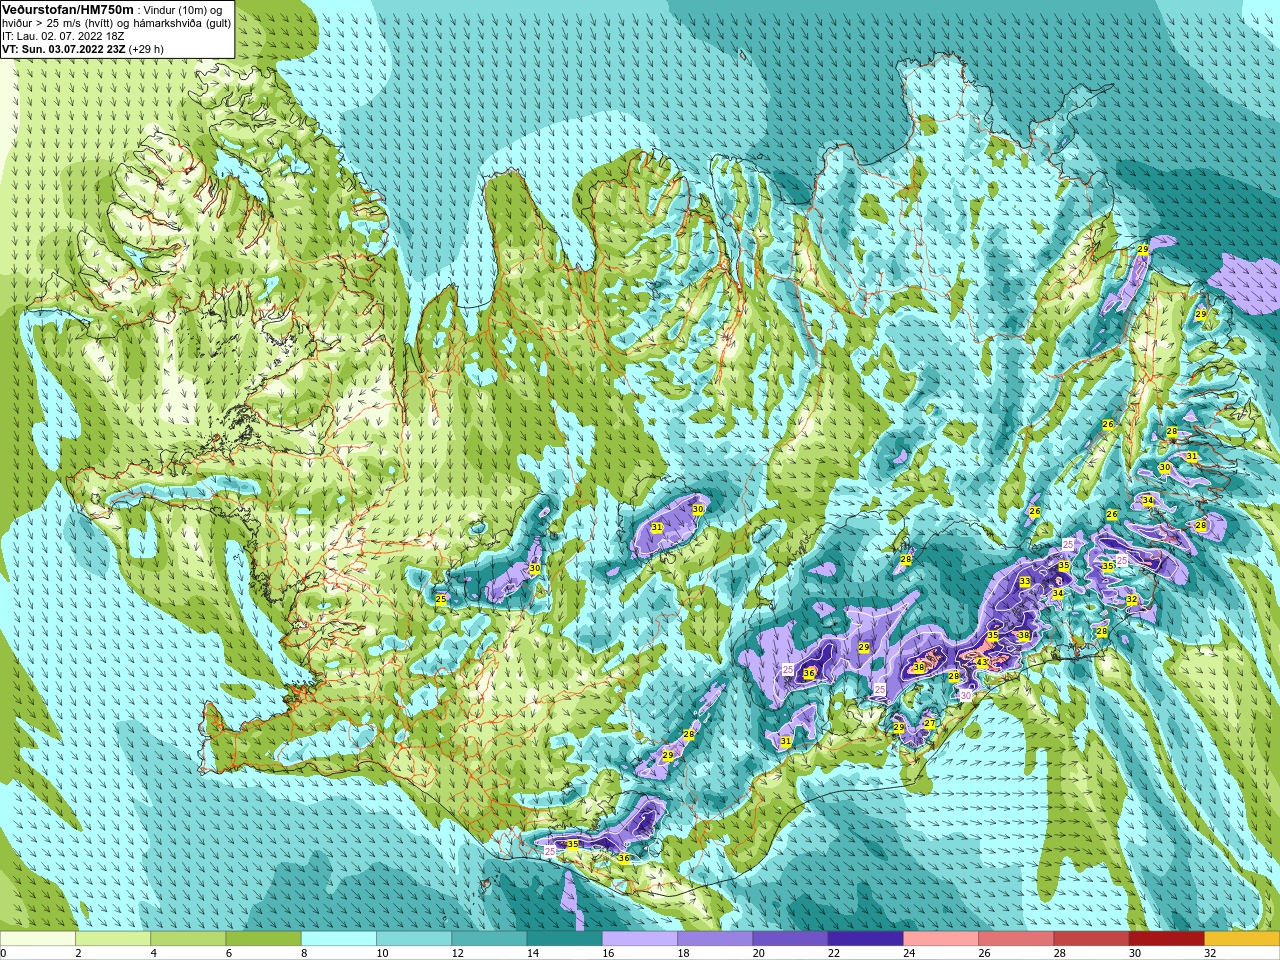The image size is (1280, 960).
Task: Select the 18–20 m/s purple legend swatch
Action: pyautogui.click(x=715, y=939)
